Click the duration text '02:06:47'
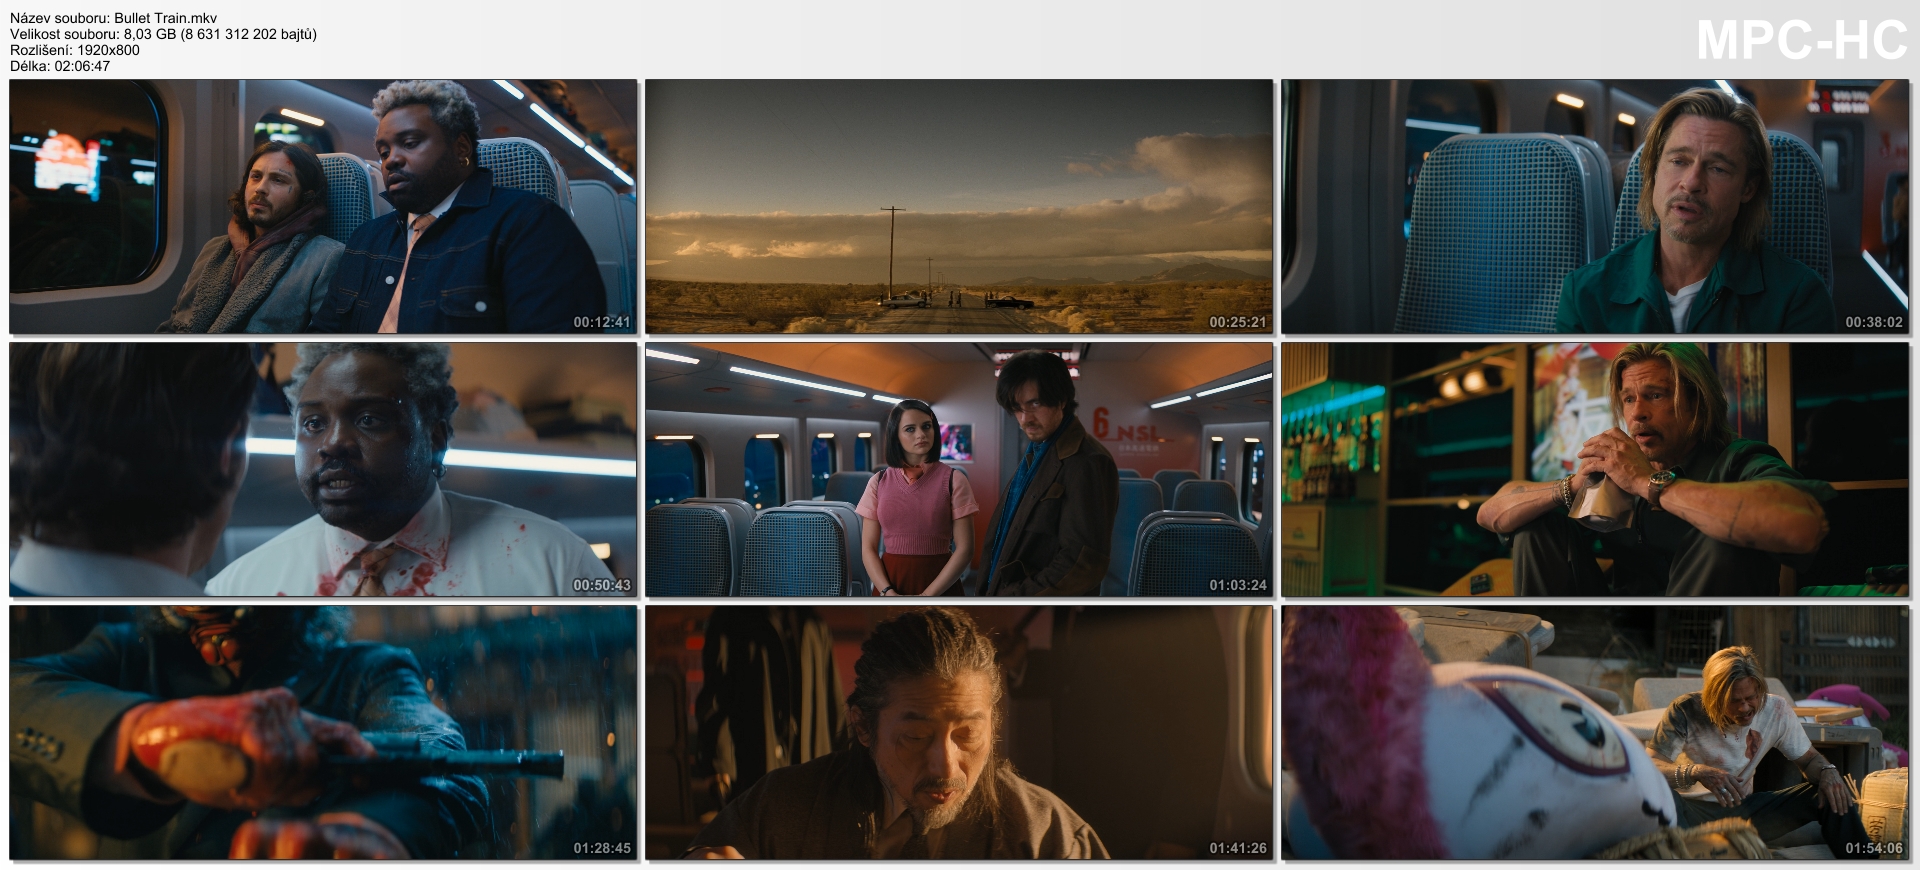Viewport: 1920px width, 870px height. click(x=82, y=66)
